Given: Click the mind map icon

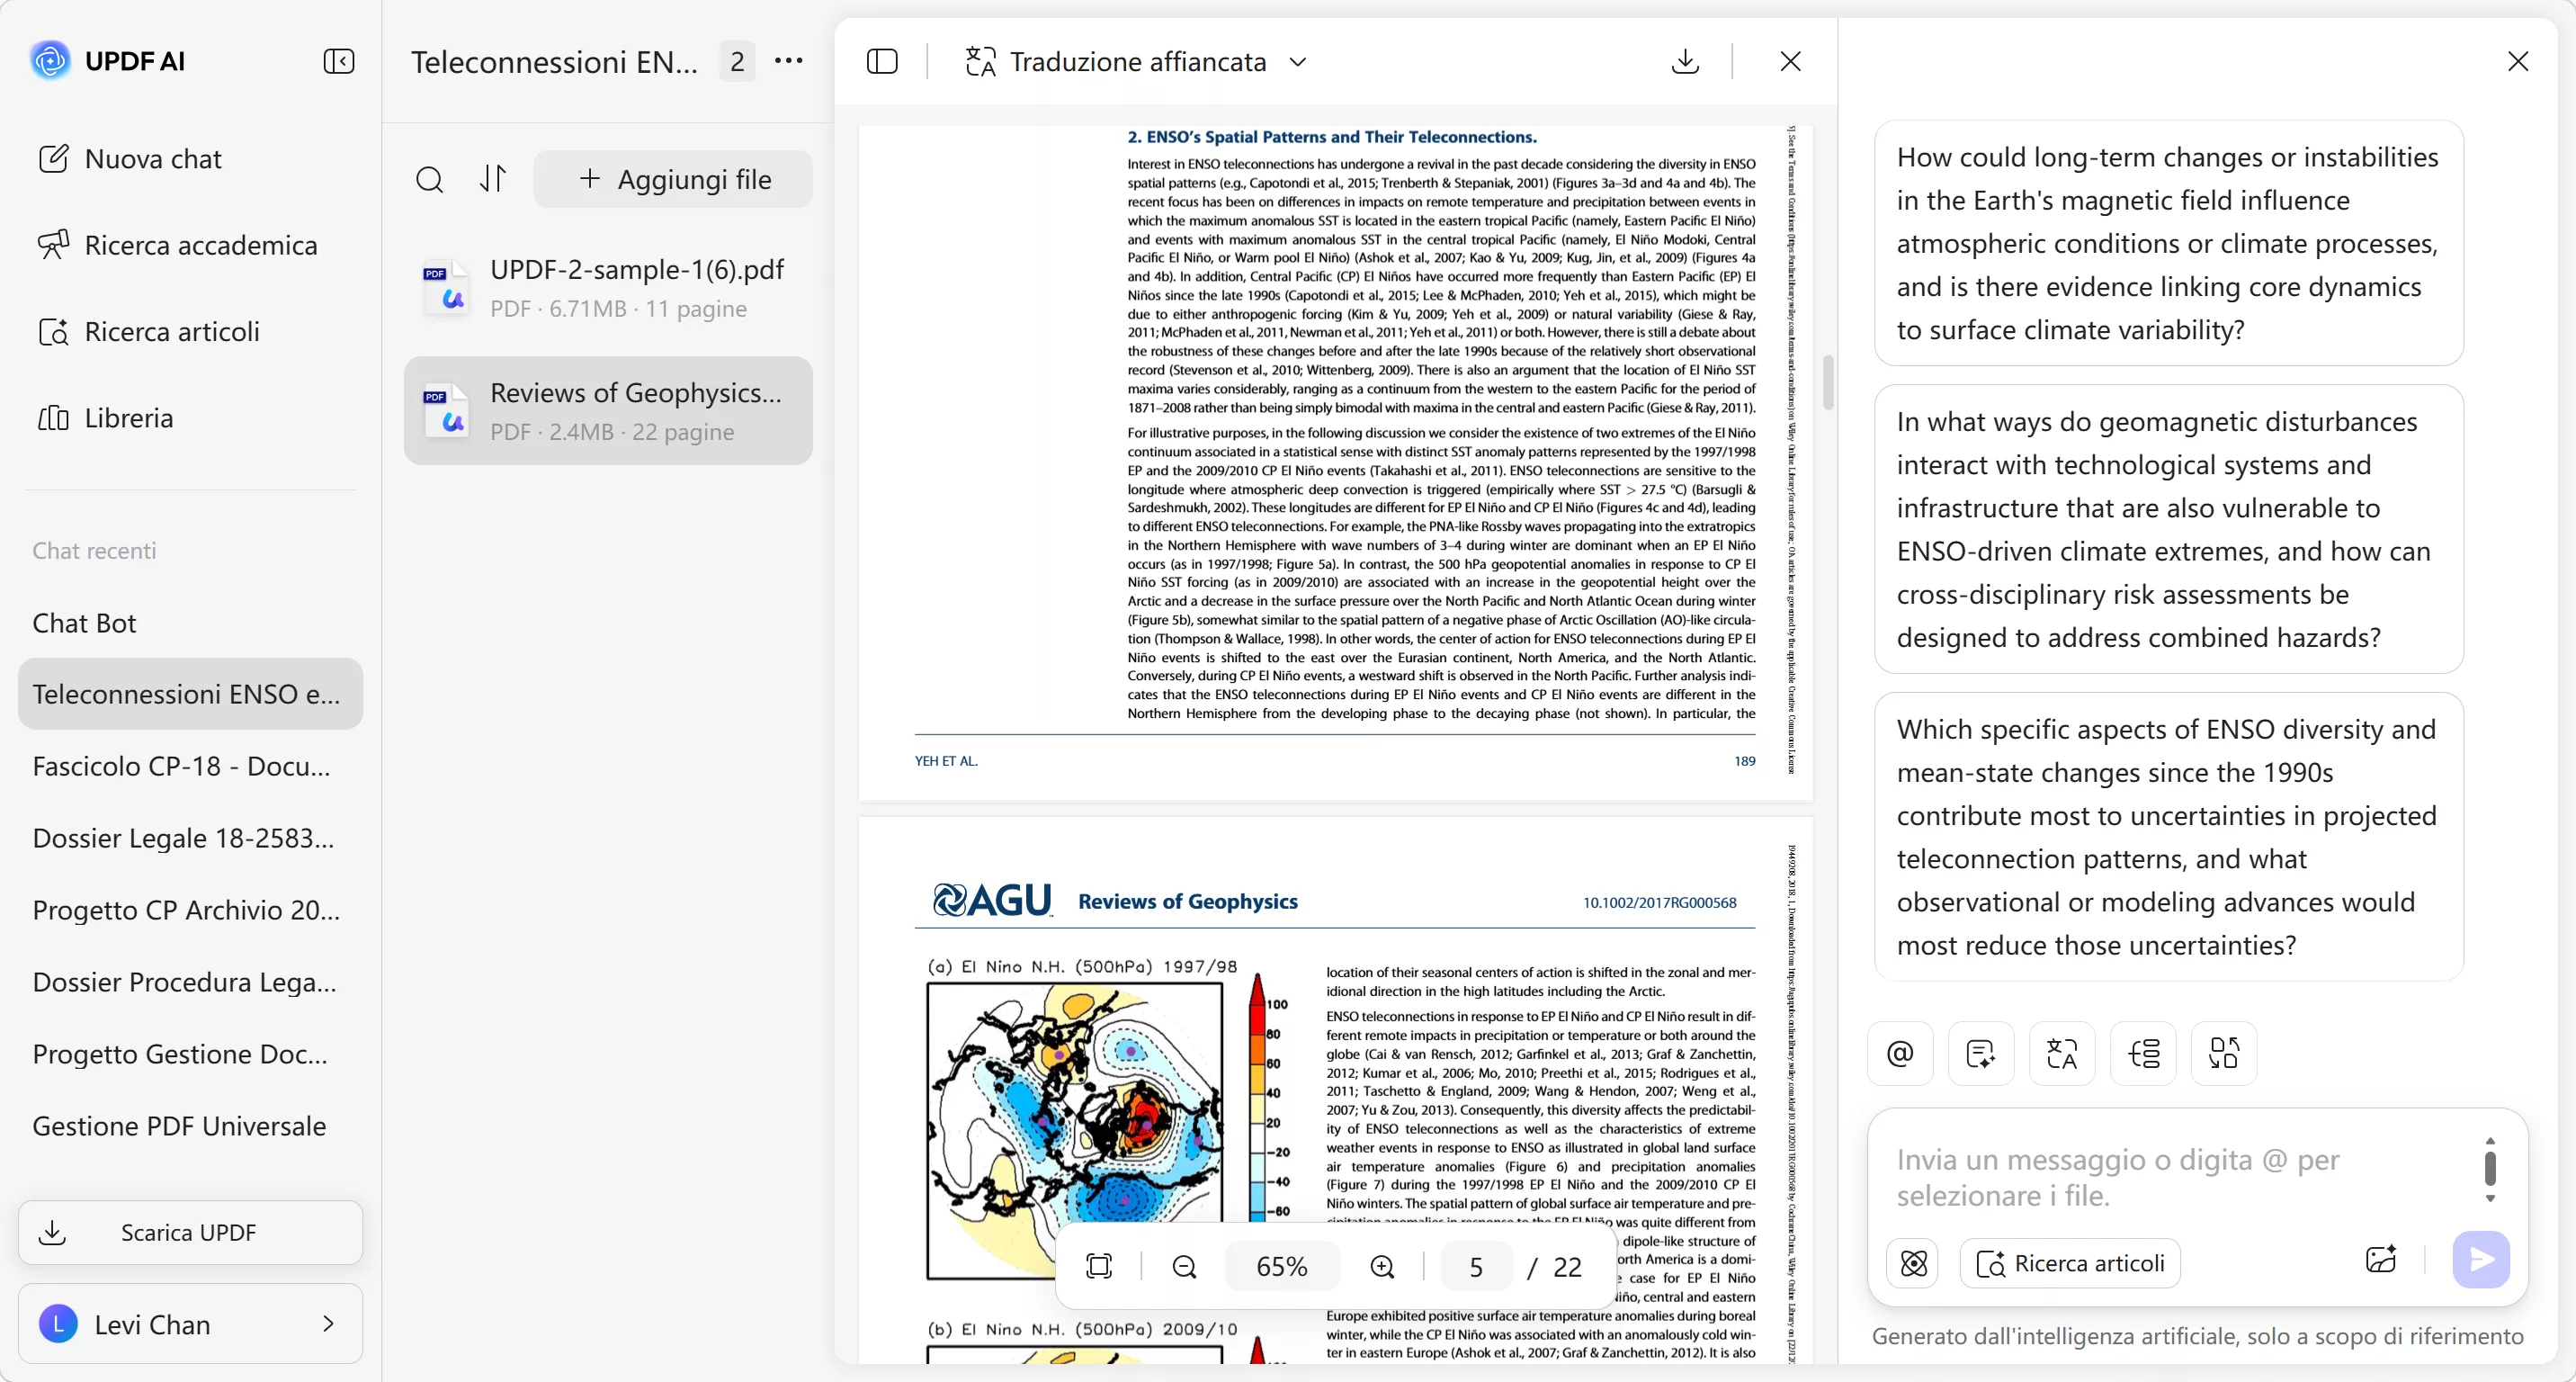Looking at the screenshot, I should (2143, 1053).
